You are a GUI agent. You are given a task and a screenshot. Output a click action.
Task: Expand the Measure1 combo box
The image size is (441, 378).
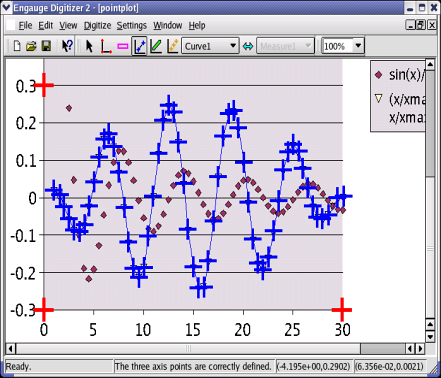coord(285,46)
